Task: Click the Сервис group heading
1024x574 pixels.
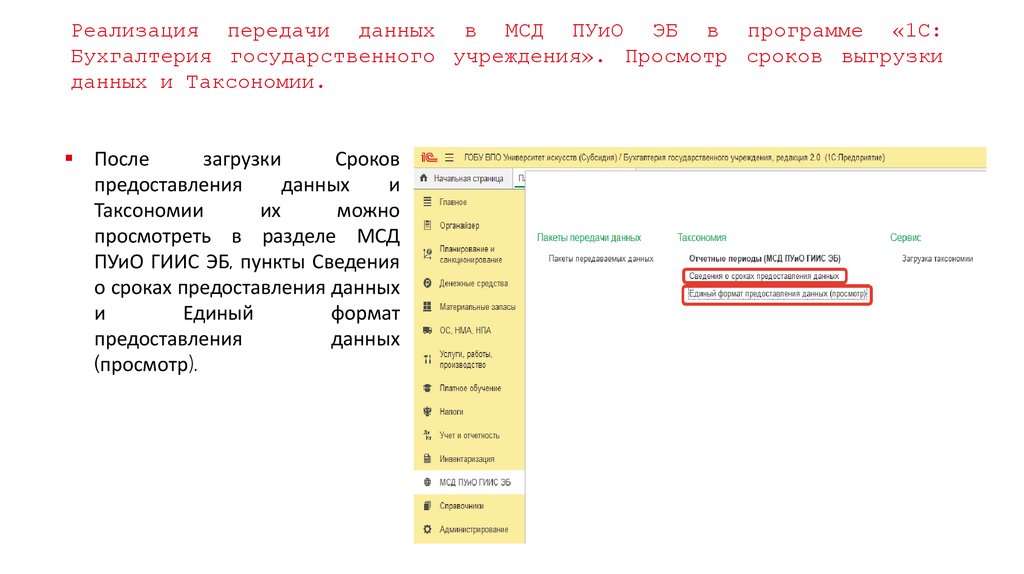Action: 905,238
